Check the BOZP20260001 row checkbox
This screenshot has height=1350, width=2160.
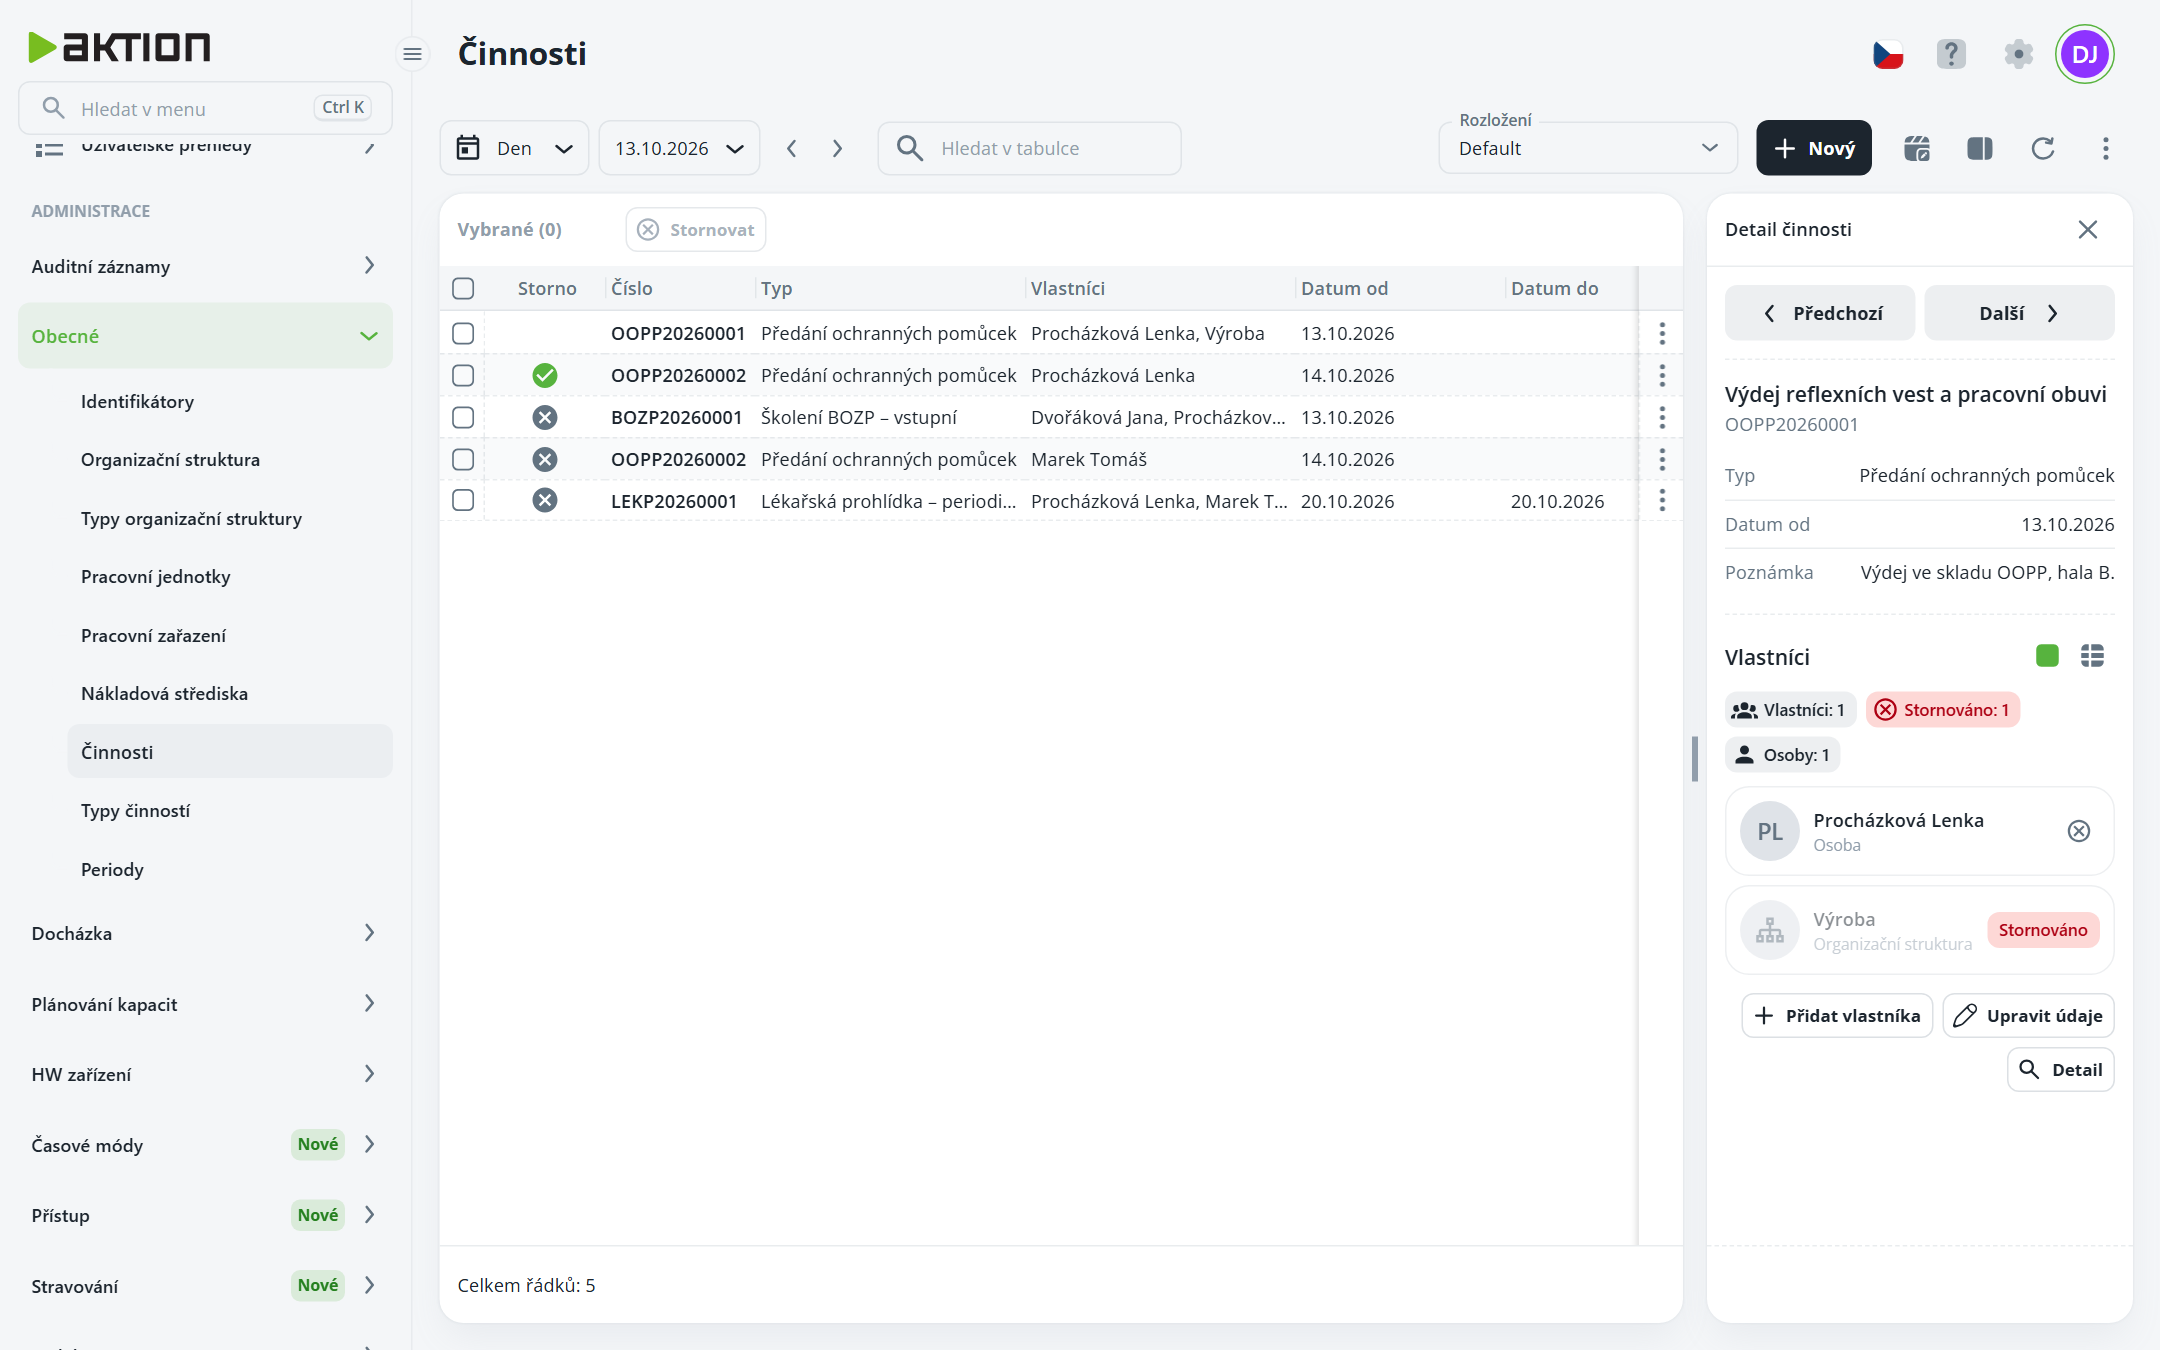(463, 417)
